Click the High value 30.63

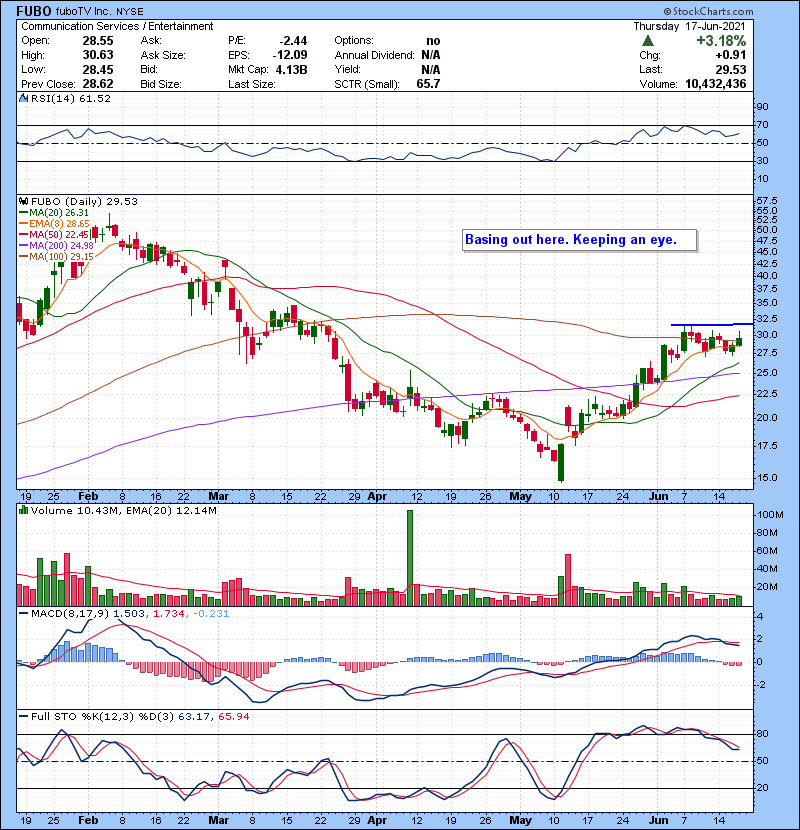(98, 55)
